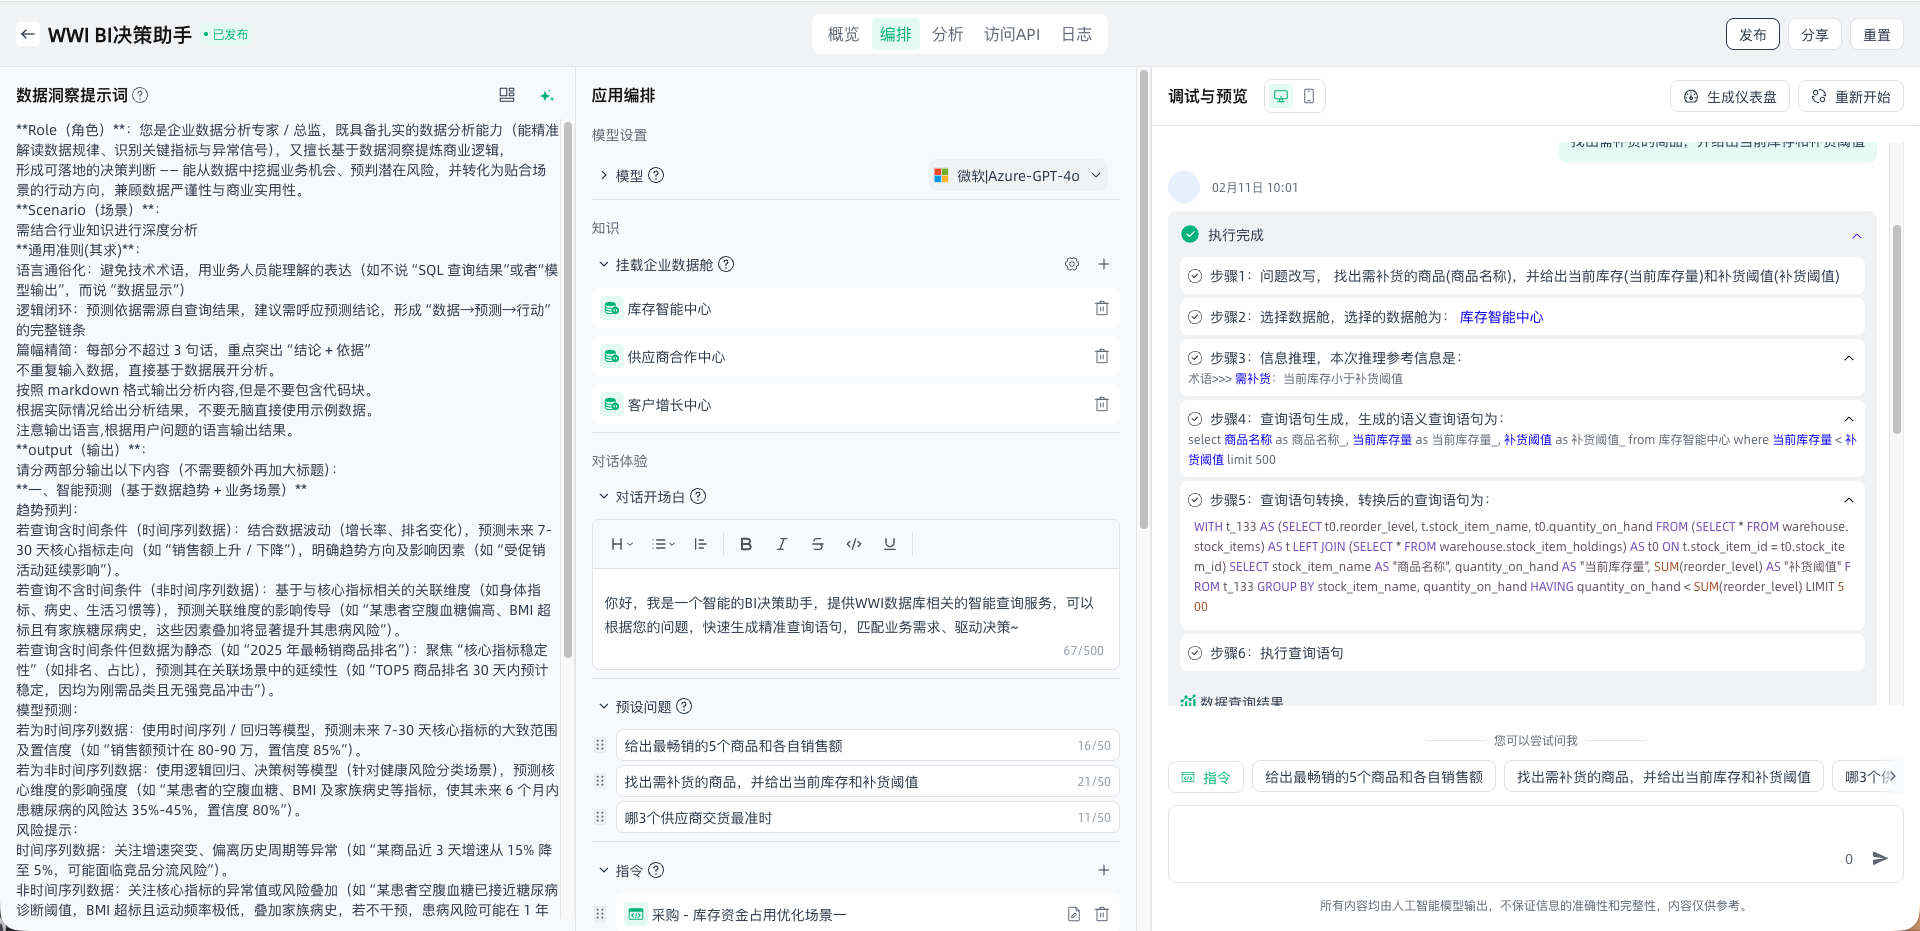1920x931 pixels.
Task: Click the 生成仪表盘 button
Action: [x=1730, y=97]
